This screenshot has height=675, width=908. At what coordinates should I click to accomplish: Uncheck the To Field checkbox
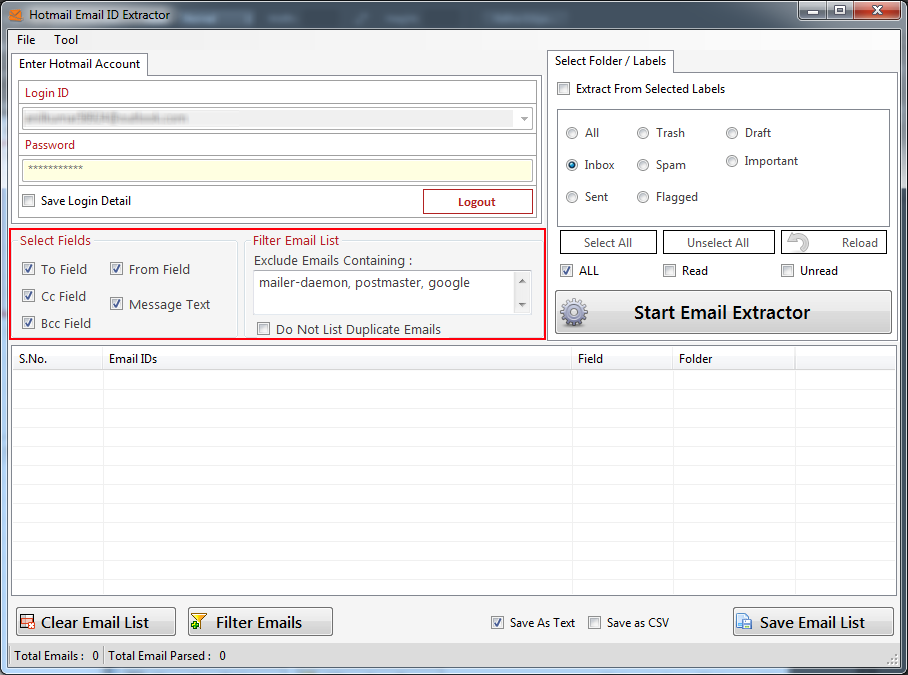[x=28, y=269]
